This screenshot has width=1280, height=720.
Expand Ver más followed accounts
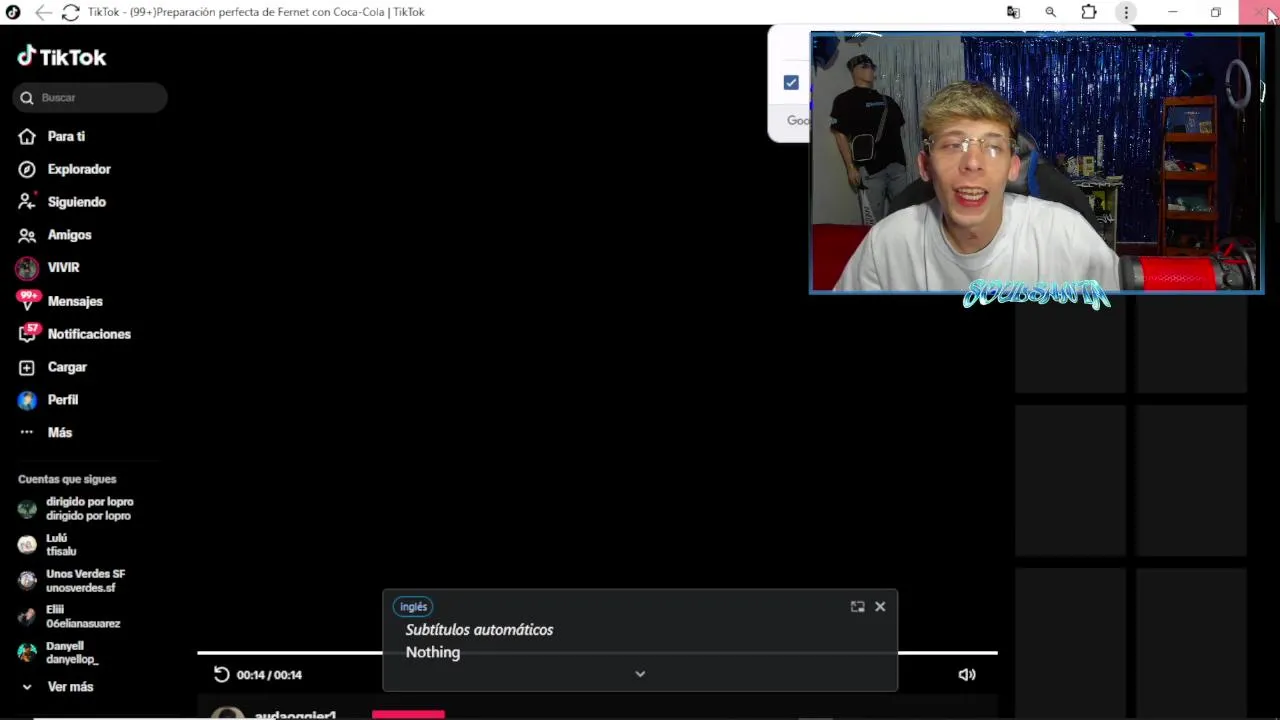[x=57, y=687]
